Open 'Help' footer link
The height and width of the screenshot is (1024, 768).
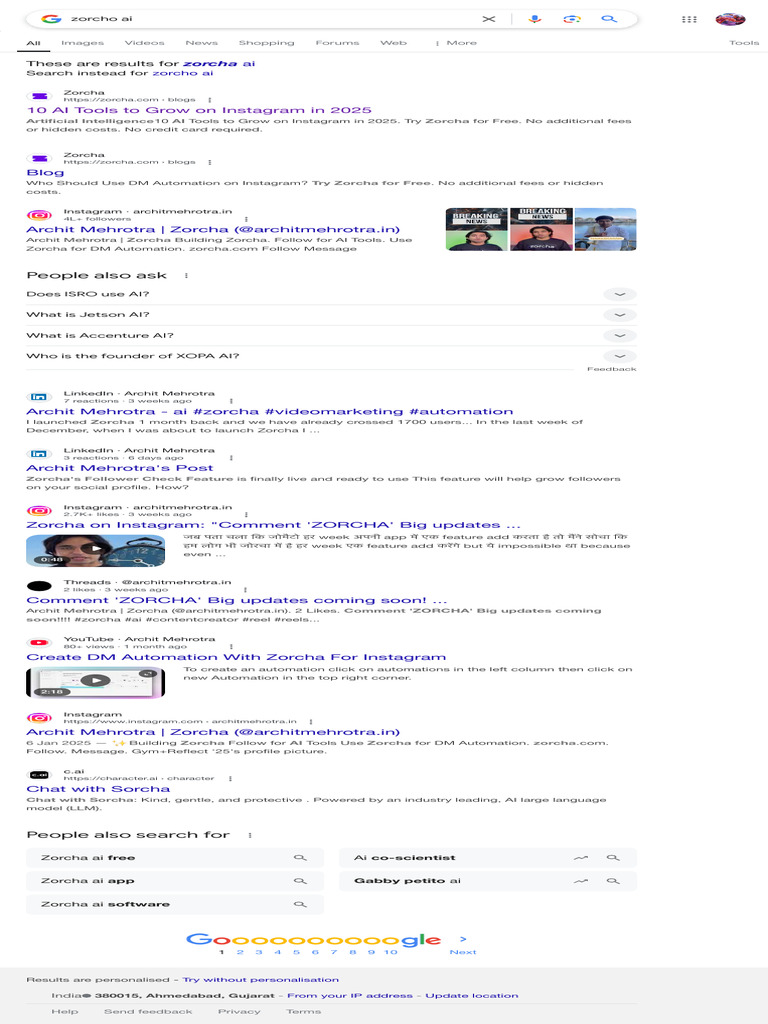65,1012
